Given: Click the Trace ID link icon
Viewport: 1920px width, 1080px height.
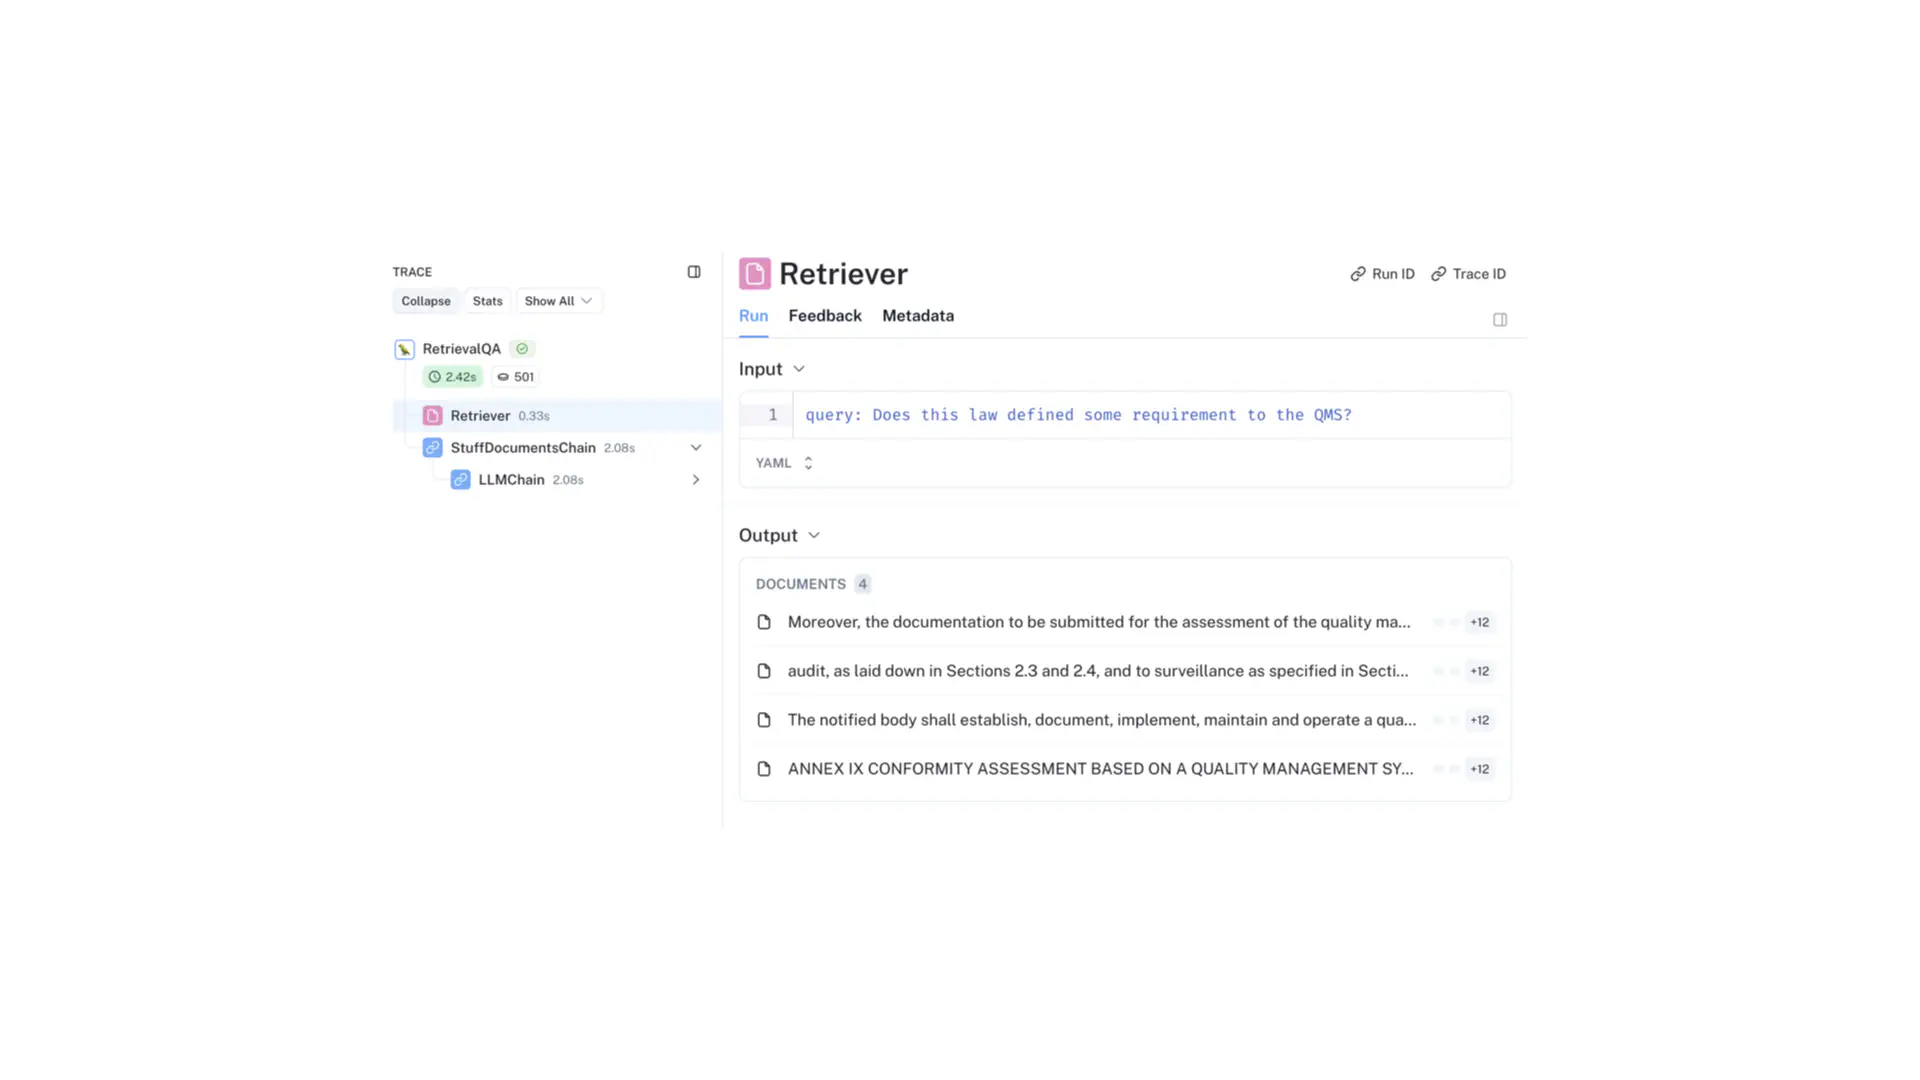Looking at the screenshot, I should coord(1440,273).
